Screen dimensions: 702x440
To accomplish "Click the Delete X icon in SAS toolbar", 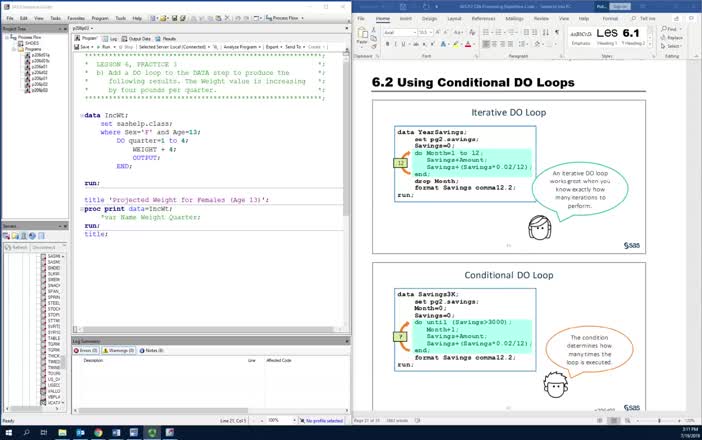I will tap(227, 18).
